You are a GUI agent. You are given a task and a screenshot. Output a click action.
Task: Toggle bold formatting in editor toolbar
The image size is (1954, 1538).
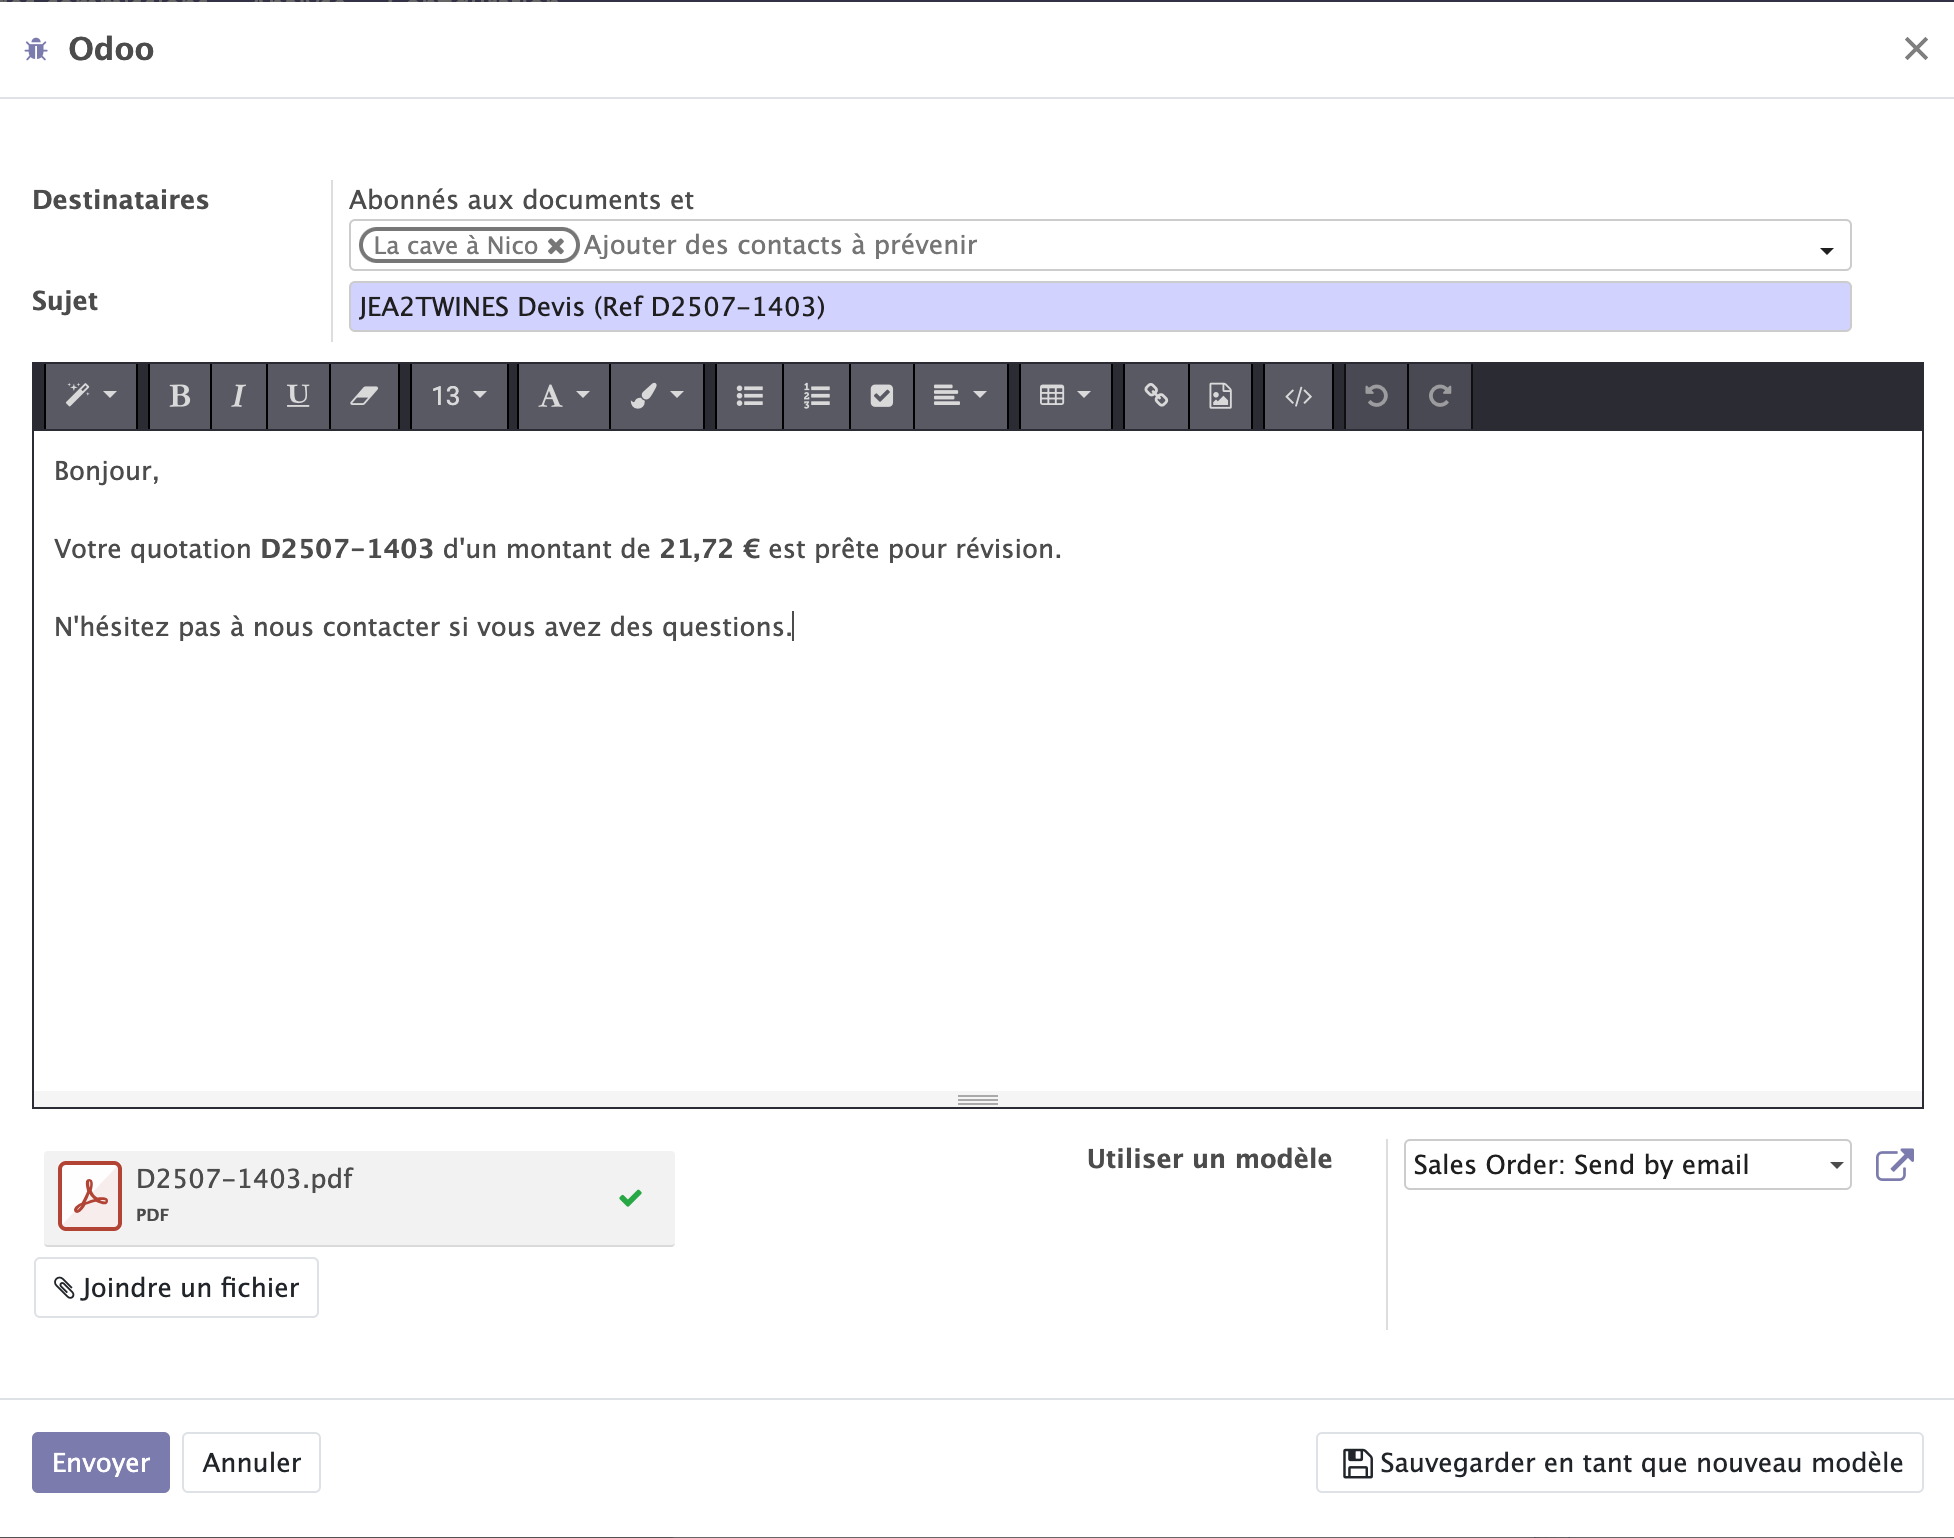tap(180, 396)
